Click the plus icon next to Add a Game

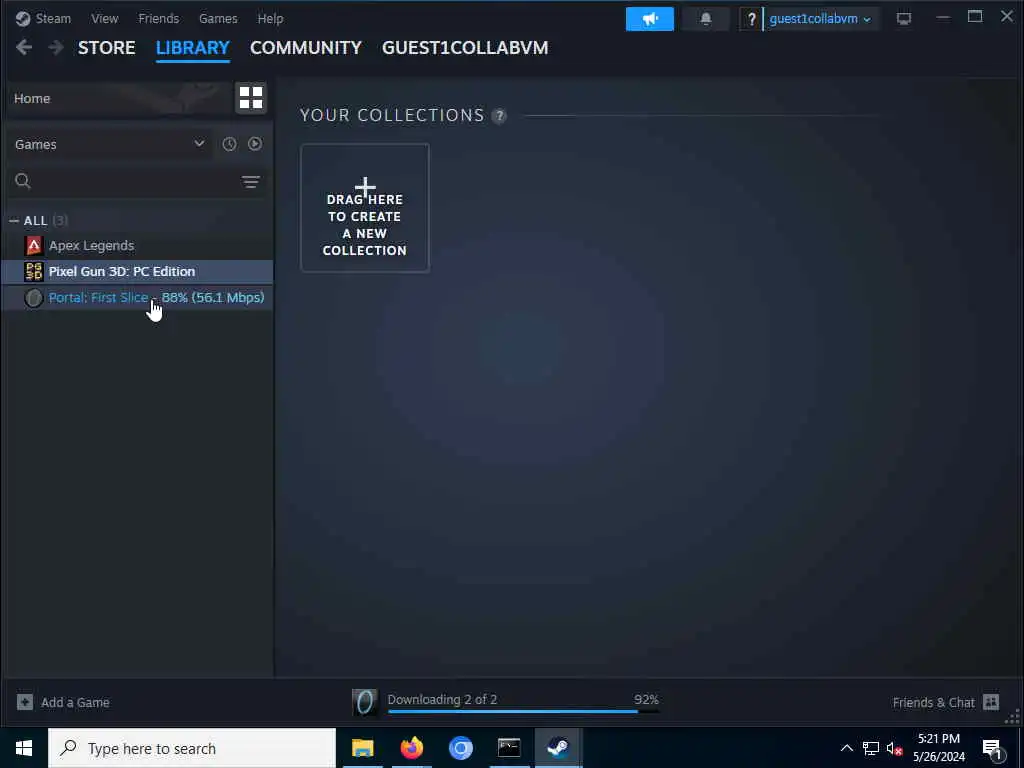coord(25,702)
